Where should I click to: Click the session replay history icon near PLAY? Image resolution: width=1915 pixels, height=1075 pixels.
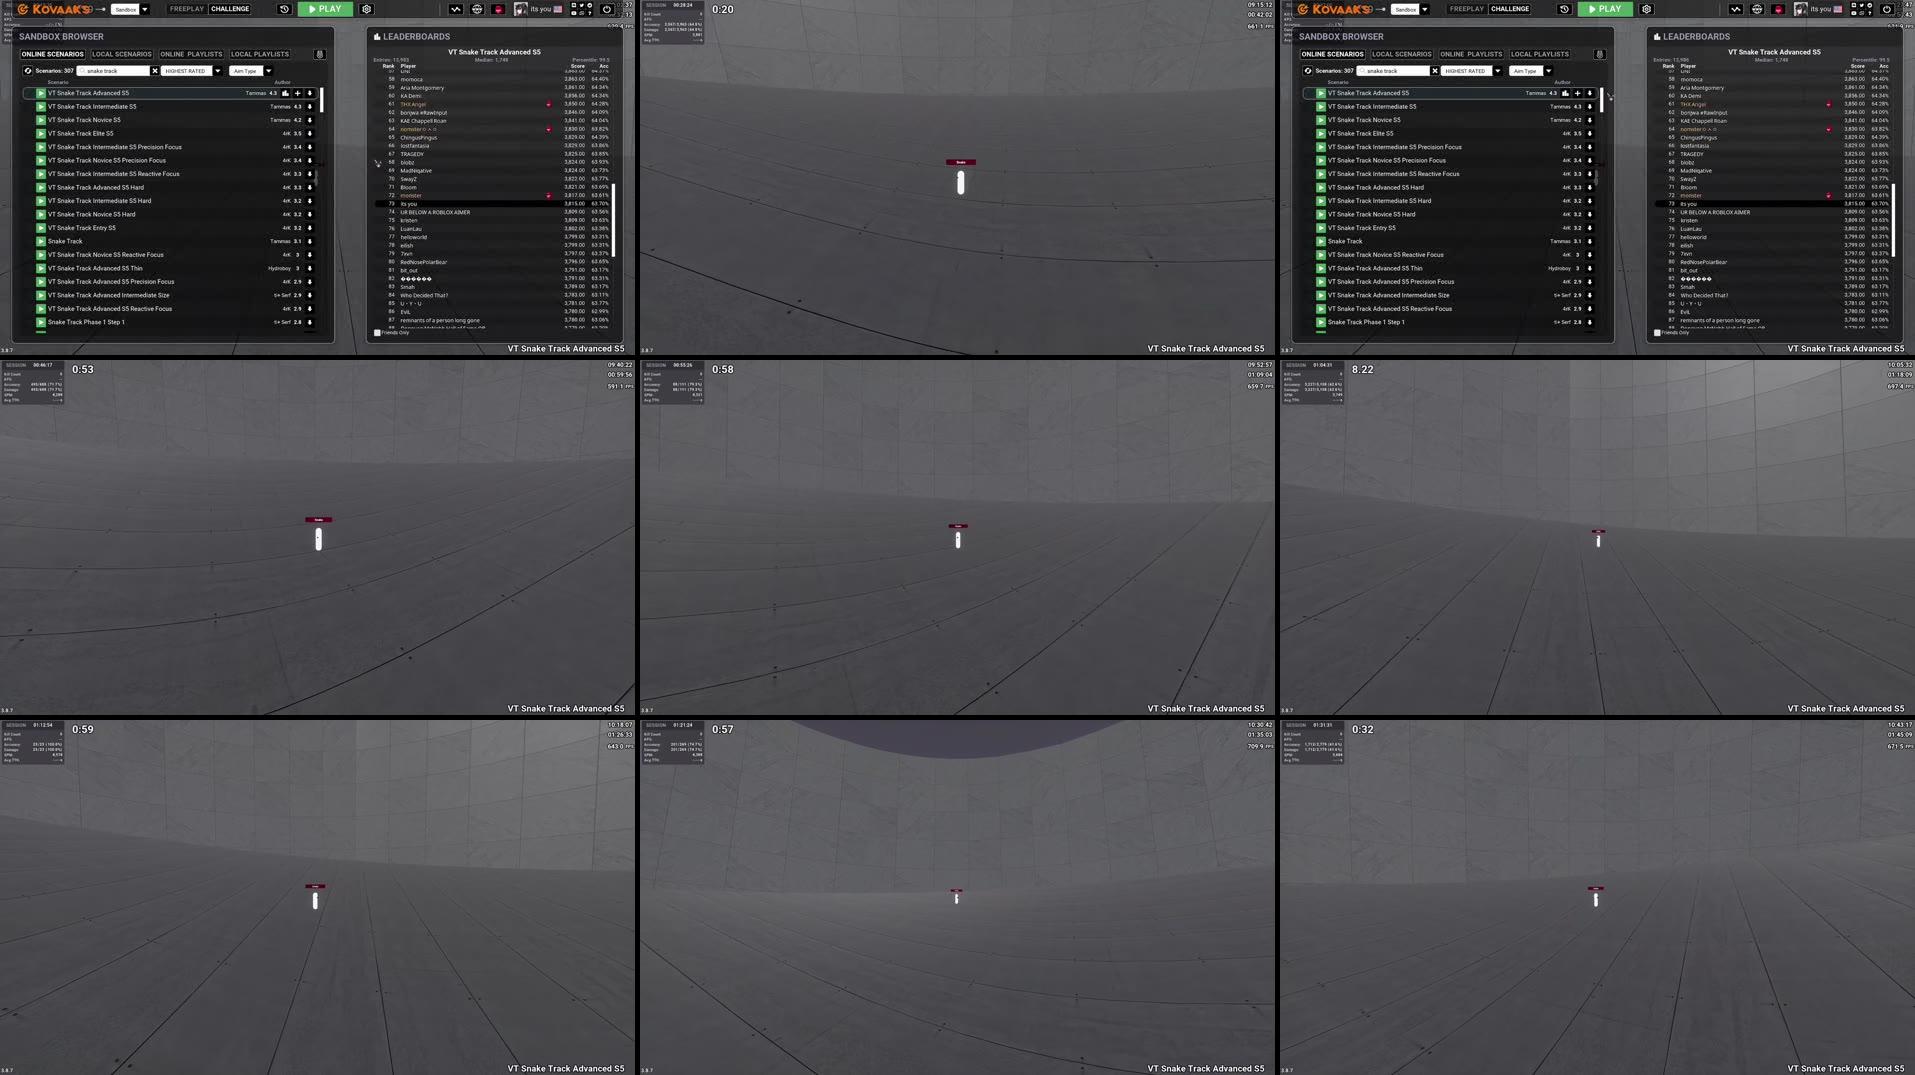(285, 9)
